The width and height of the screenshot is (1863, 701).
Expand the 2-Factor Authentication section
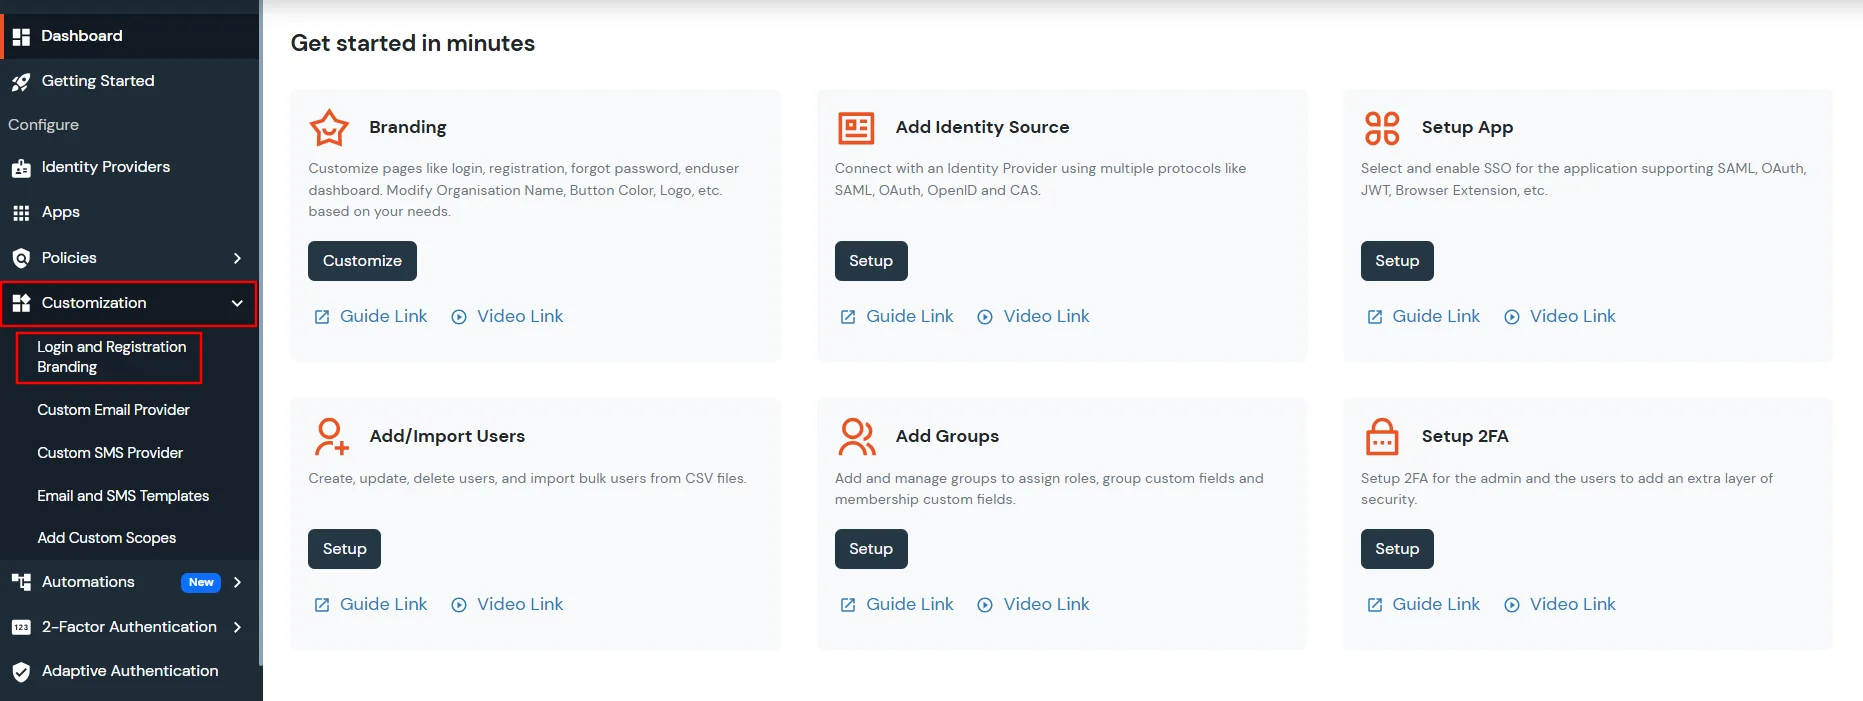(x=237, y=627)
